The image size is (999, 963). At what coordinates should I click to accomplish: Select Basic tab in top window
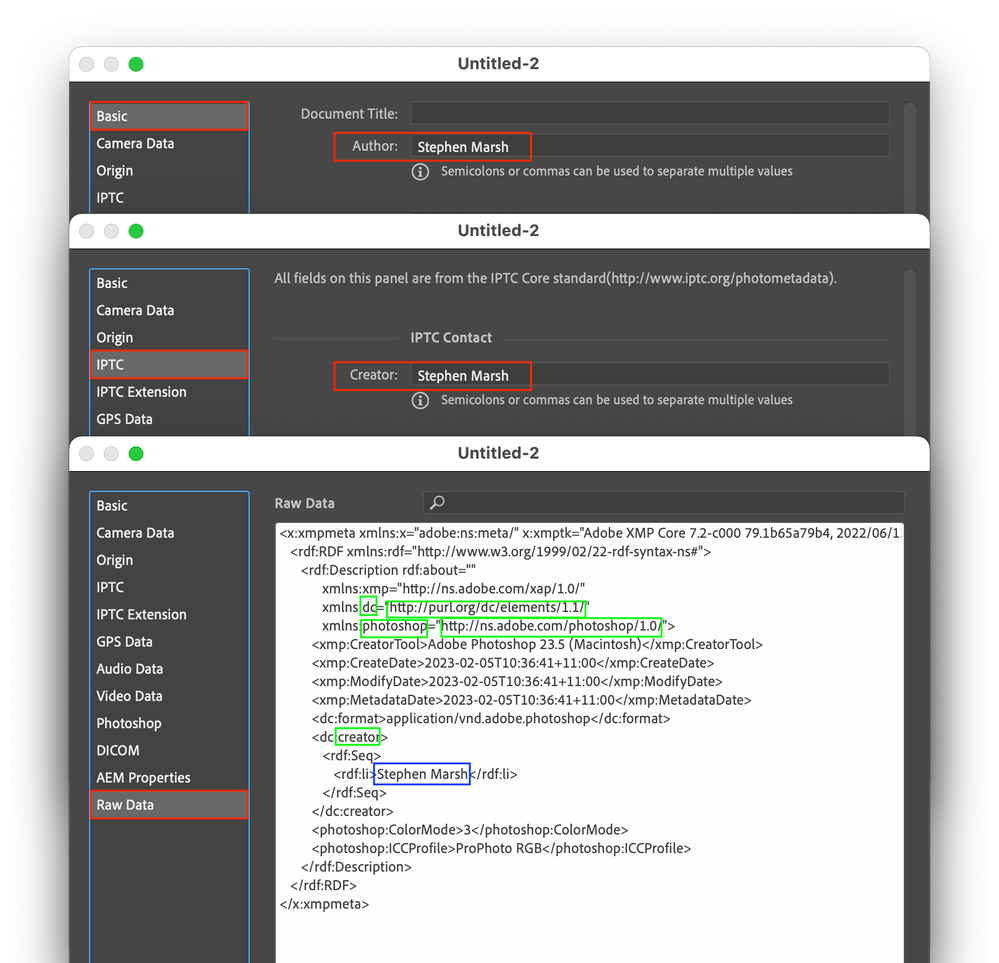click(x=169, y=116)
